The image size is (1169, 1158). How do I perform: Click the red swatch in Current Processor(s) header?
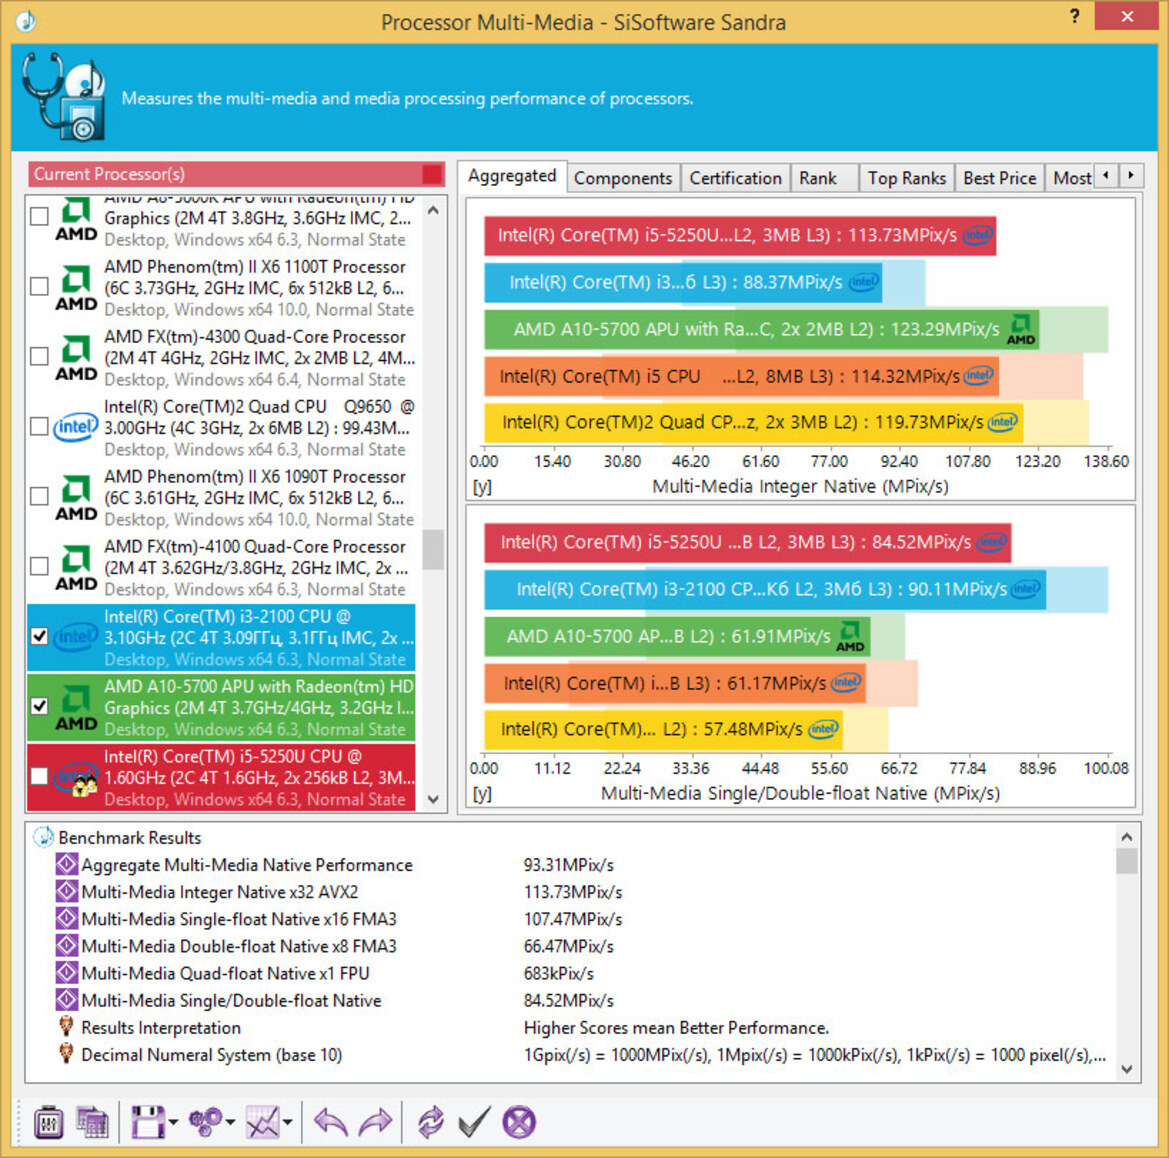(x=432, y=174)
